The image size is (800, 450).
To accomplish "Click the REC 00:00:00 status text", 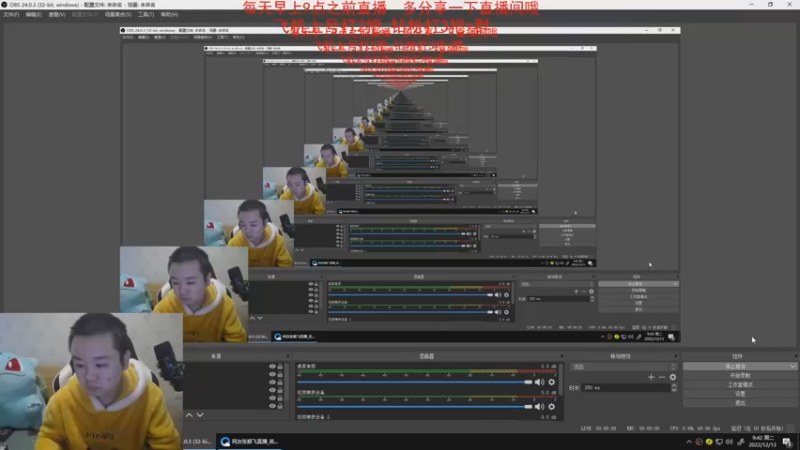I will tap(645, 429).
